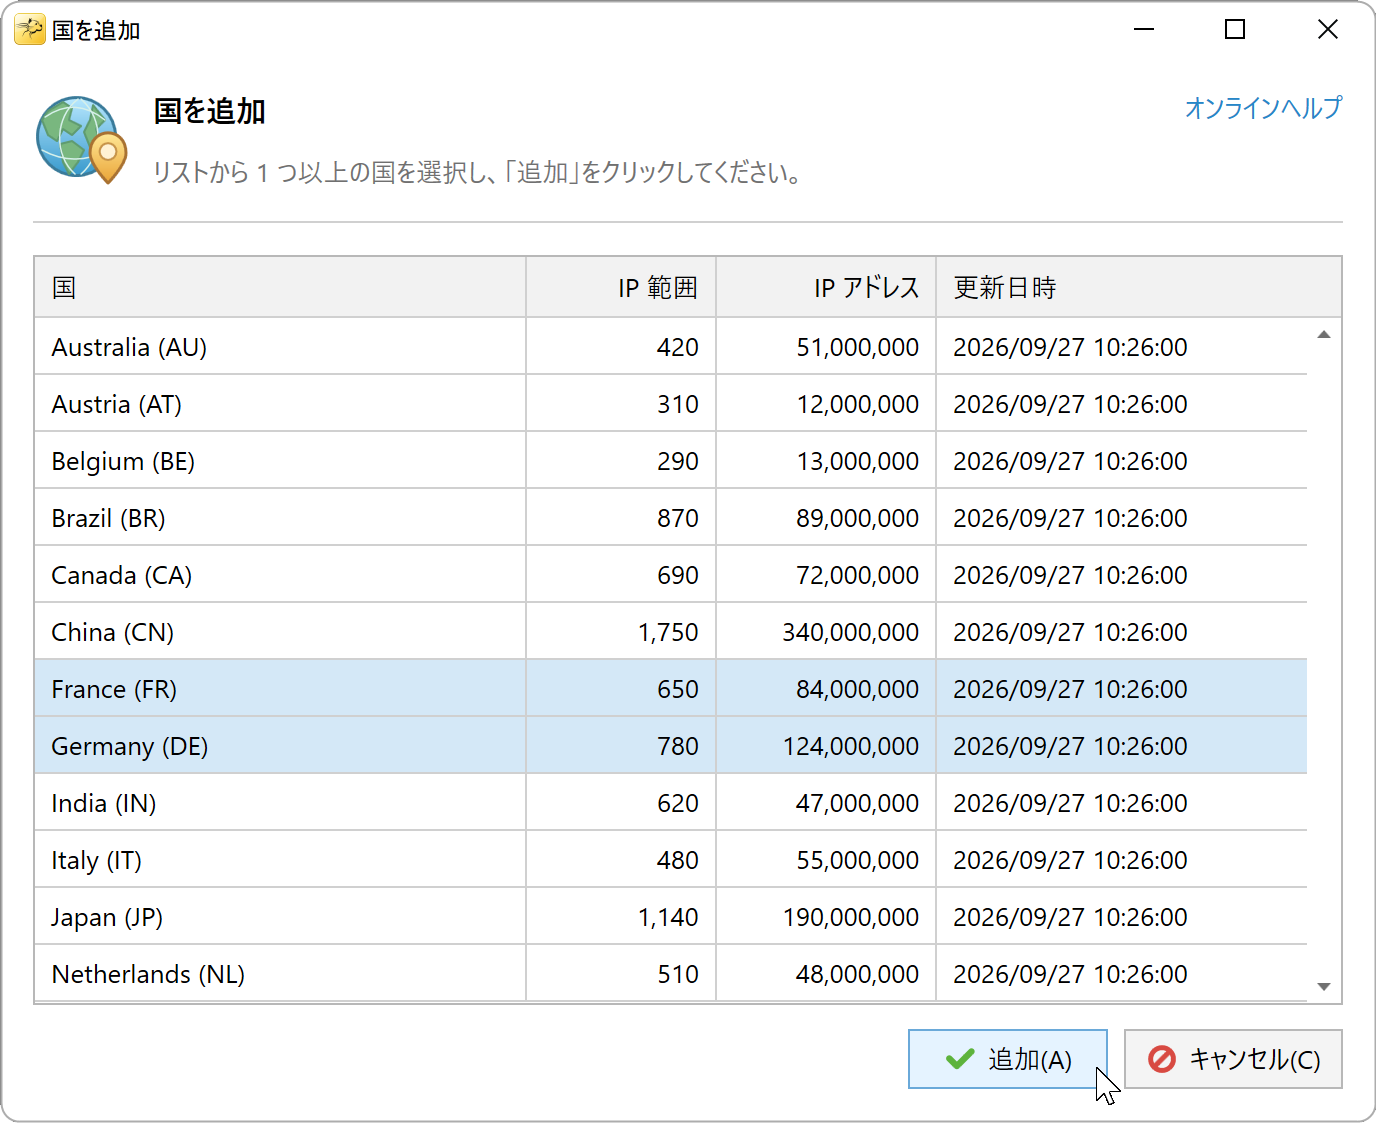
Task: Select the India (IN) row
Action: (x=671, y=803)
